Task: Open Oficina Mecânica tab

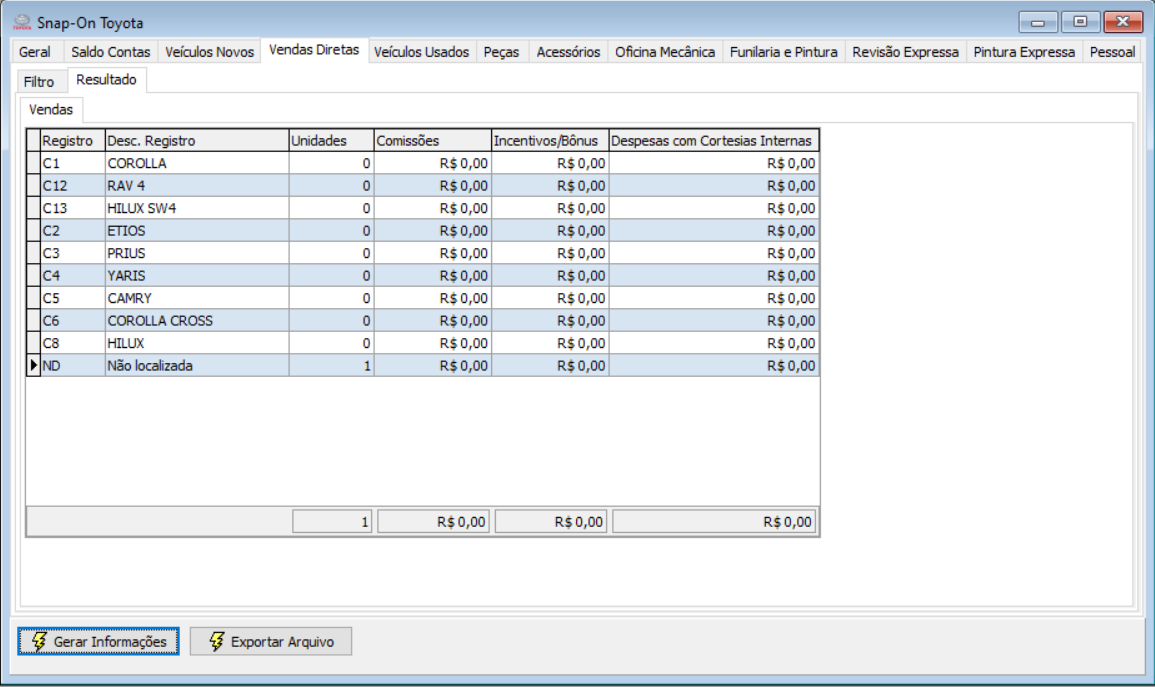Action: pyautogui.click(x=665, y=52)
